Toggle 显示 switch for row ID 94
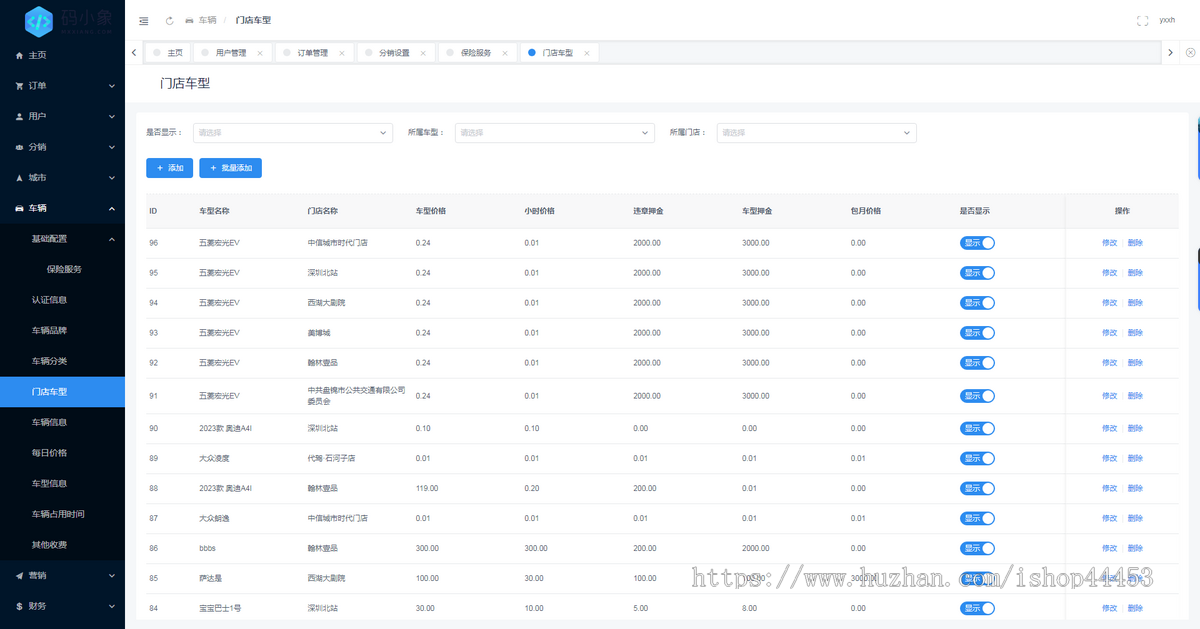The image size is (1200, 629). (x=977, y=303)
